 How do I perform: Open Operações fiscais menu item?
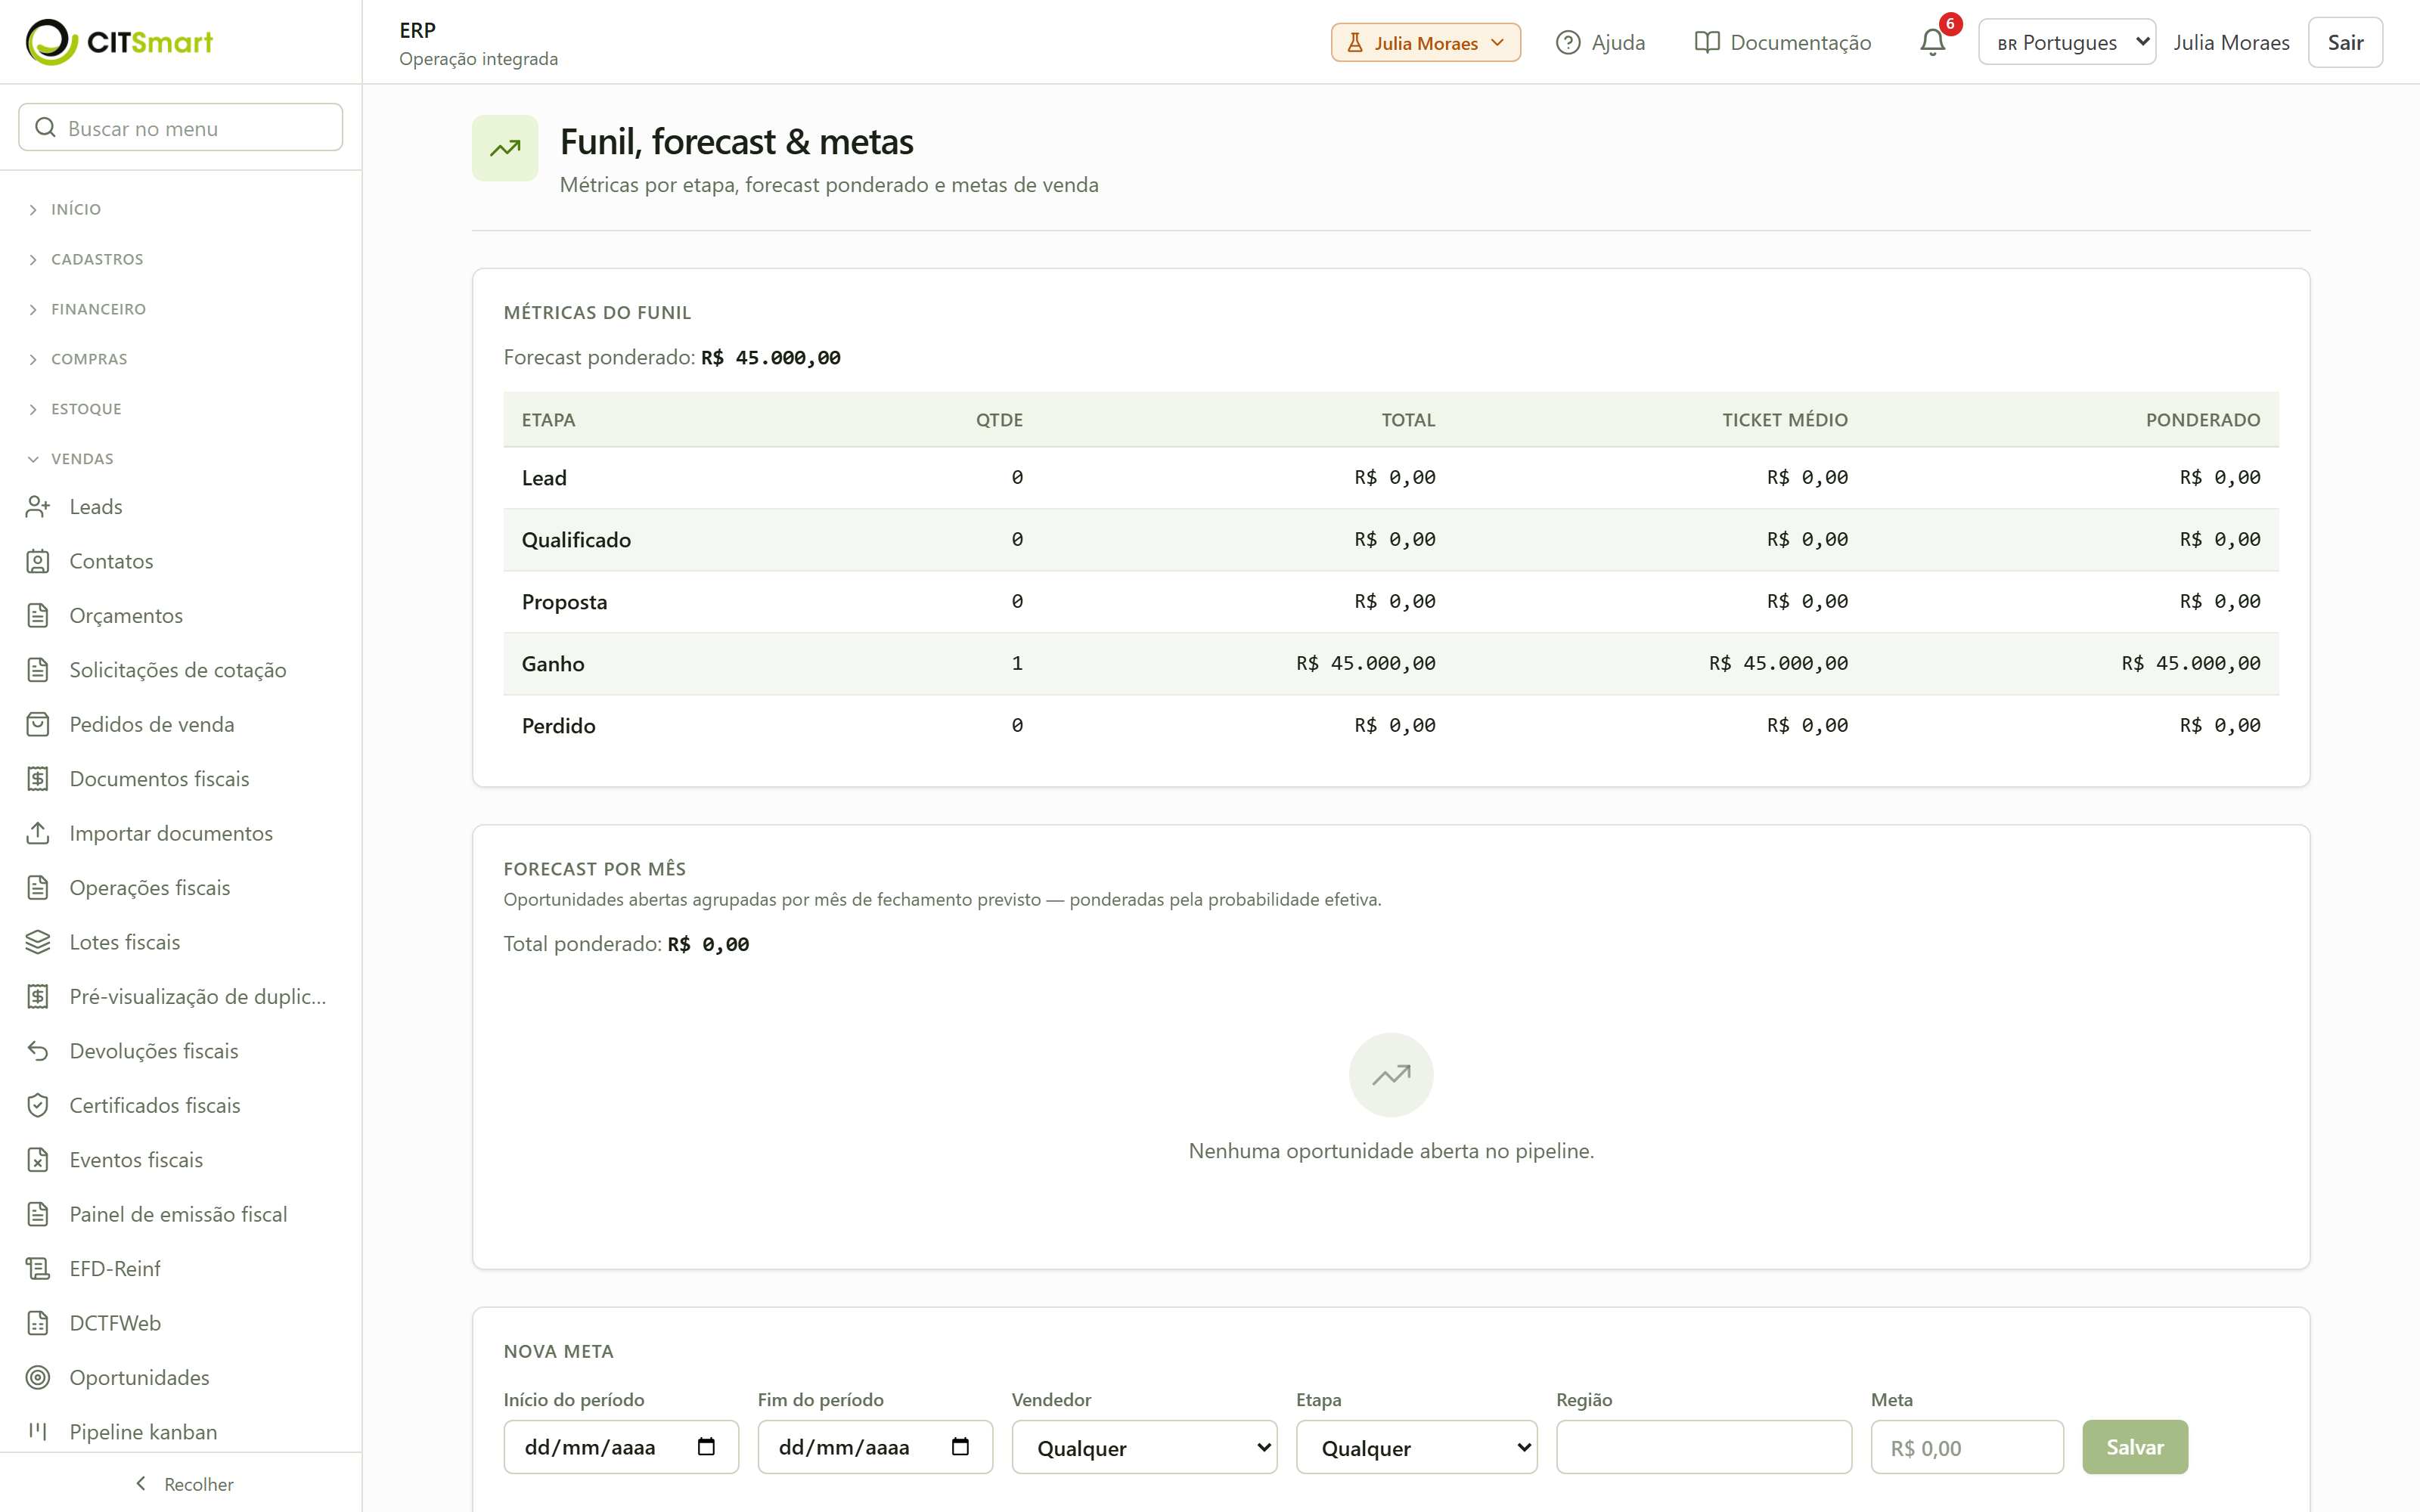(x=150, y=888)
